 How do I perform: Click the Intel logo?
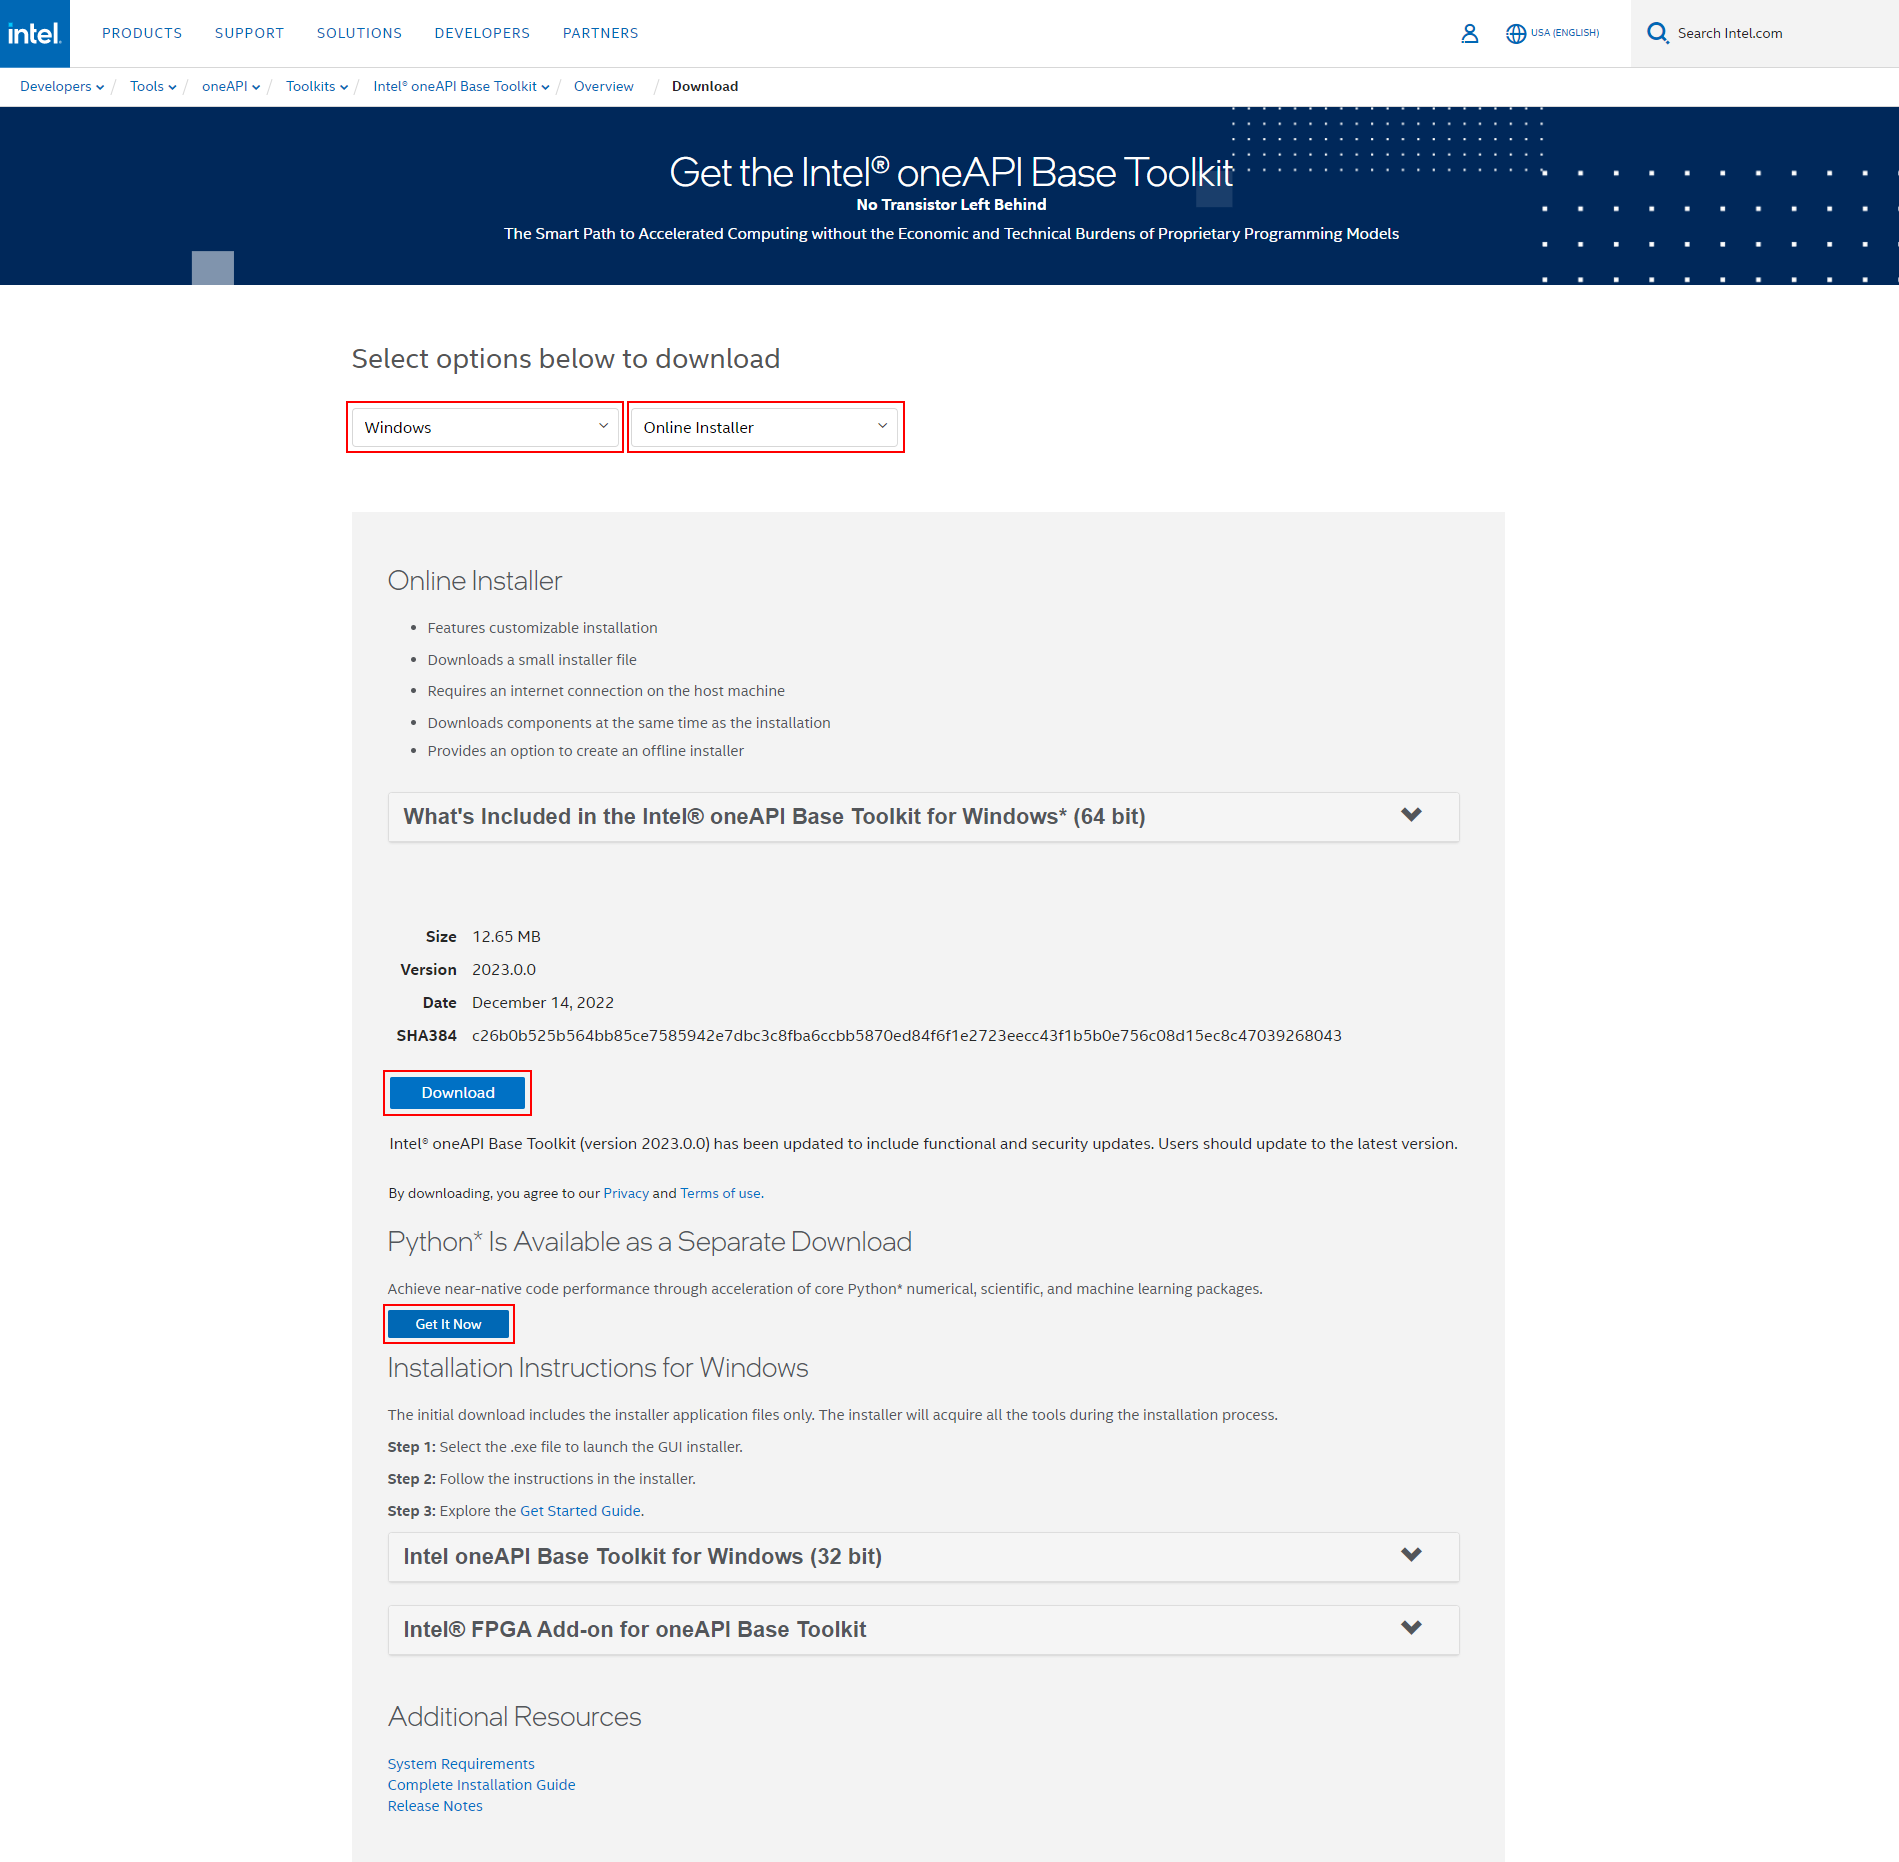(x=35, y=33)
